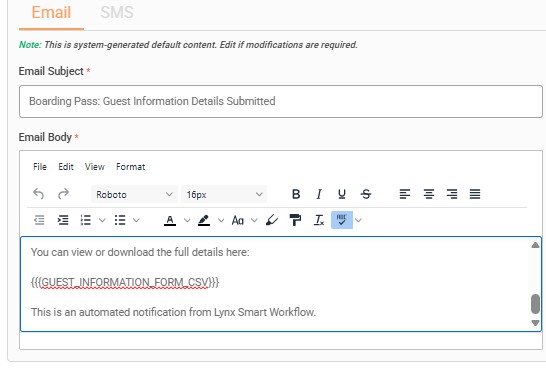This screenshot has width=546, height=370.
Task: Decrease indent of the paragraph
Action: [x=39, y=220]
